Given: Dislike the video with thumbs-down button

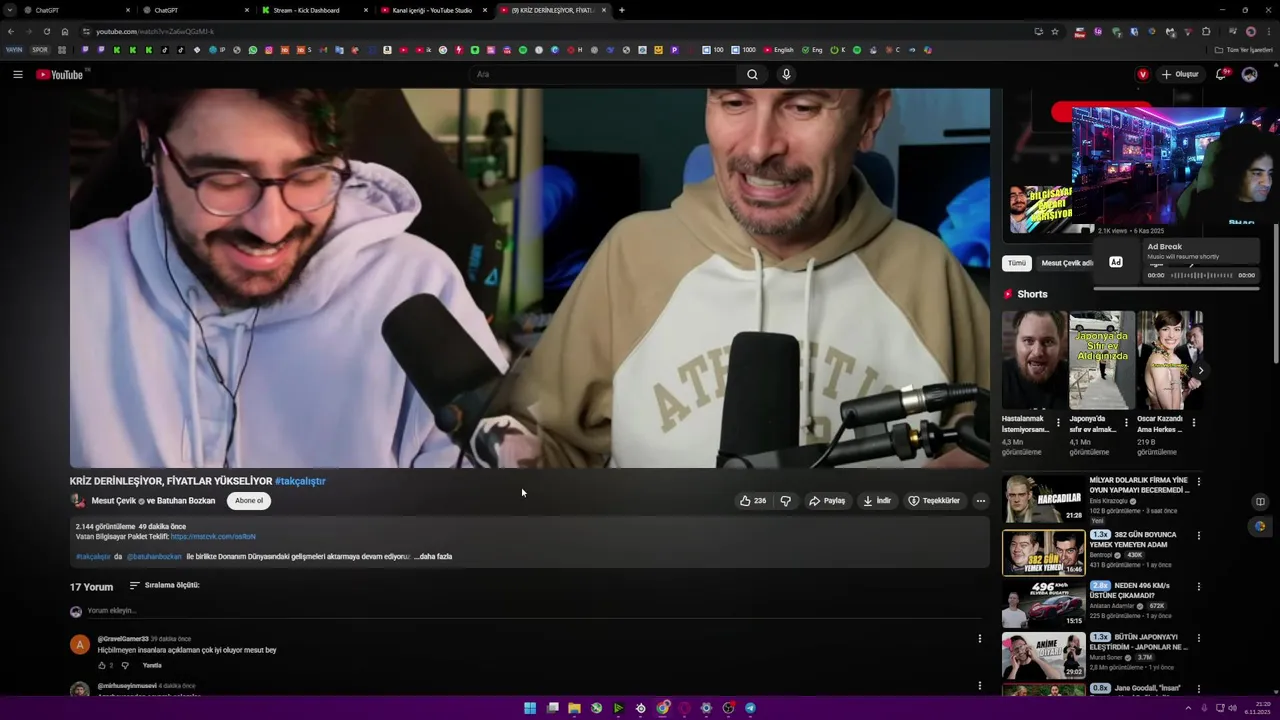Looking at the screenshot, I should pos(785,501).
